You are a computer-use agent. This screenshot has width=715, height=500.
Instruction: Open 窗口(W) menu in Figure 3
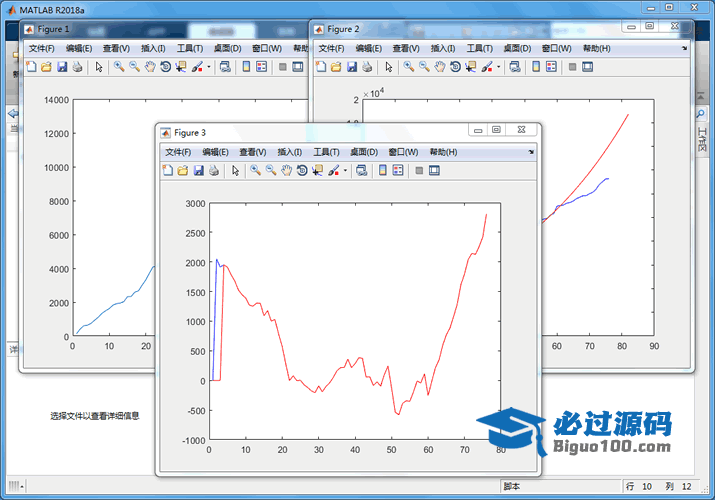click(x=403, y=152)
